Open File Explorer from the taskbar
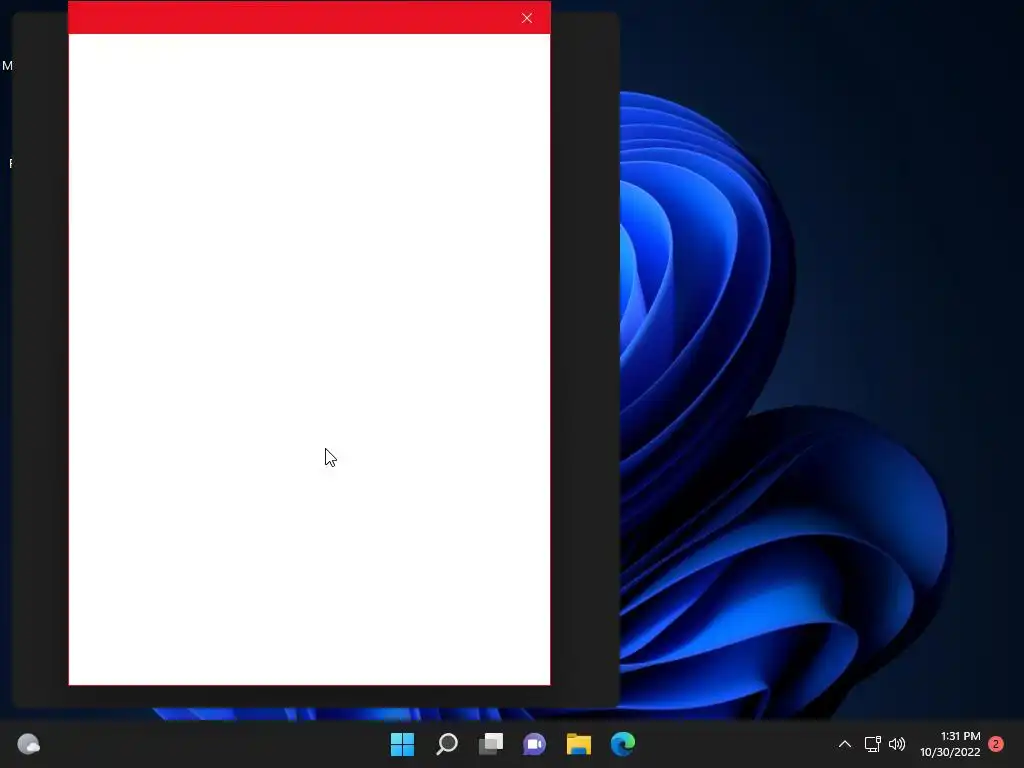 click(x=579, y=744)
